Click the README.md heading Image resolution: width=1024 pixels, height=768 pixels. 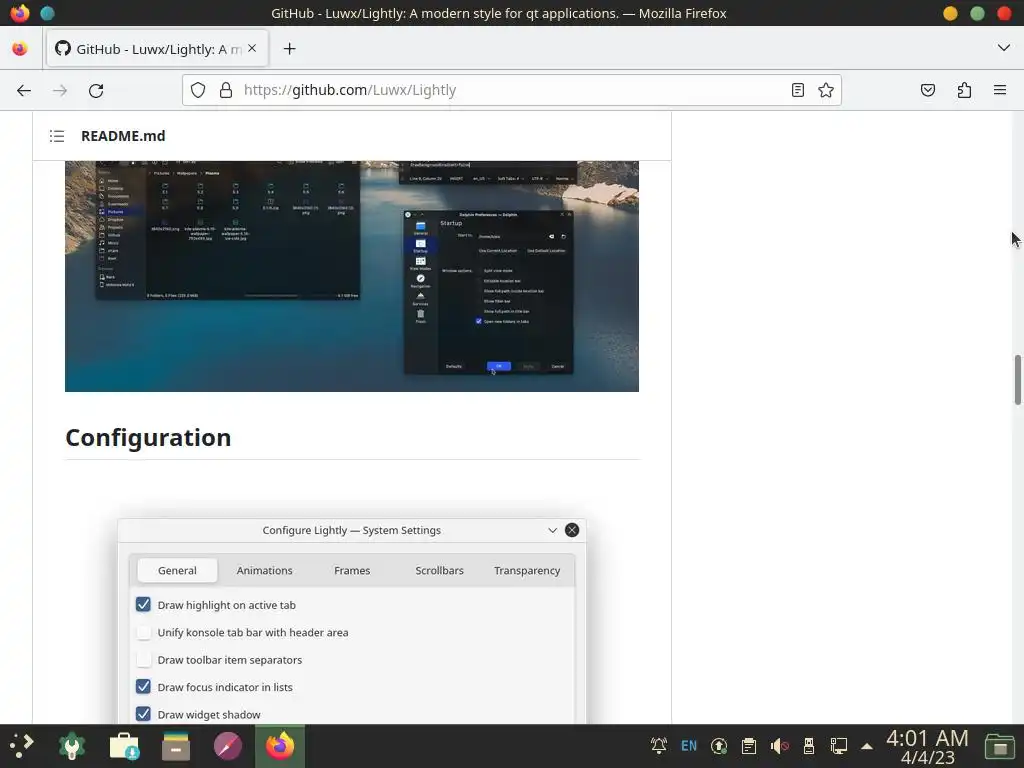pos(123,136)
